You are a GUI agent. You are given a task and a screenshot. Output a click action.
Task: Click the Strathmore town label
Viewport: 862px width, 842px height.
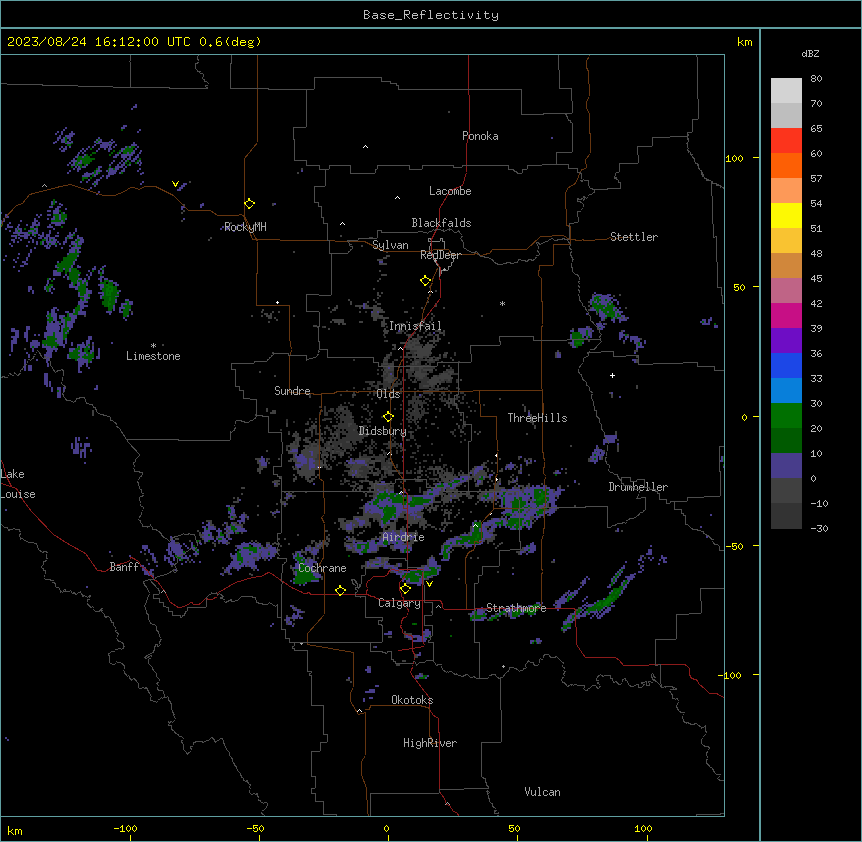[516, 608]
